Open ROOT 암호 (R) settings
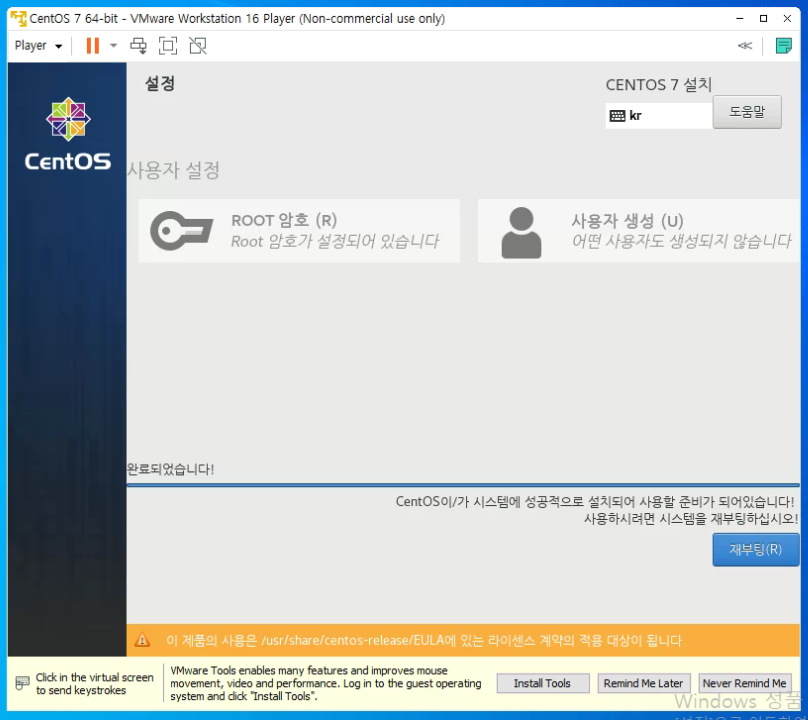Image resolution: width=808 pixels, height=720 pixels. [299, 231]
